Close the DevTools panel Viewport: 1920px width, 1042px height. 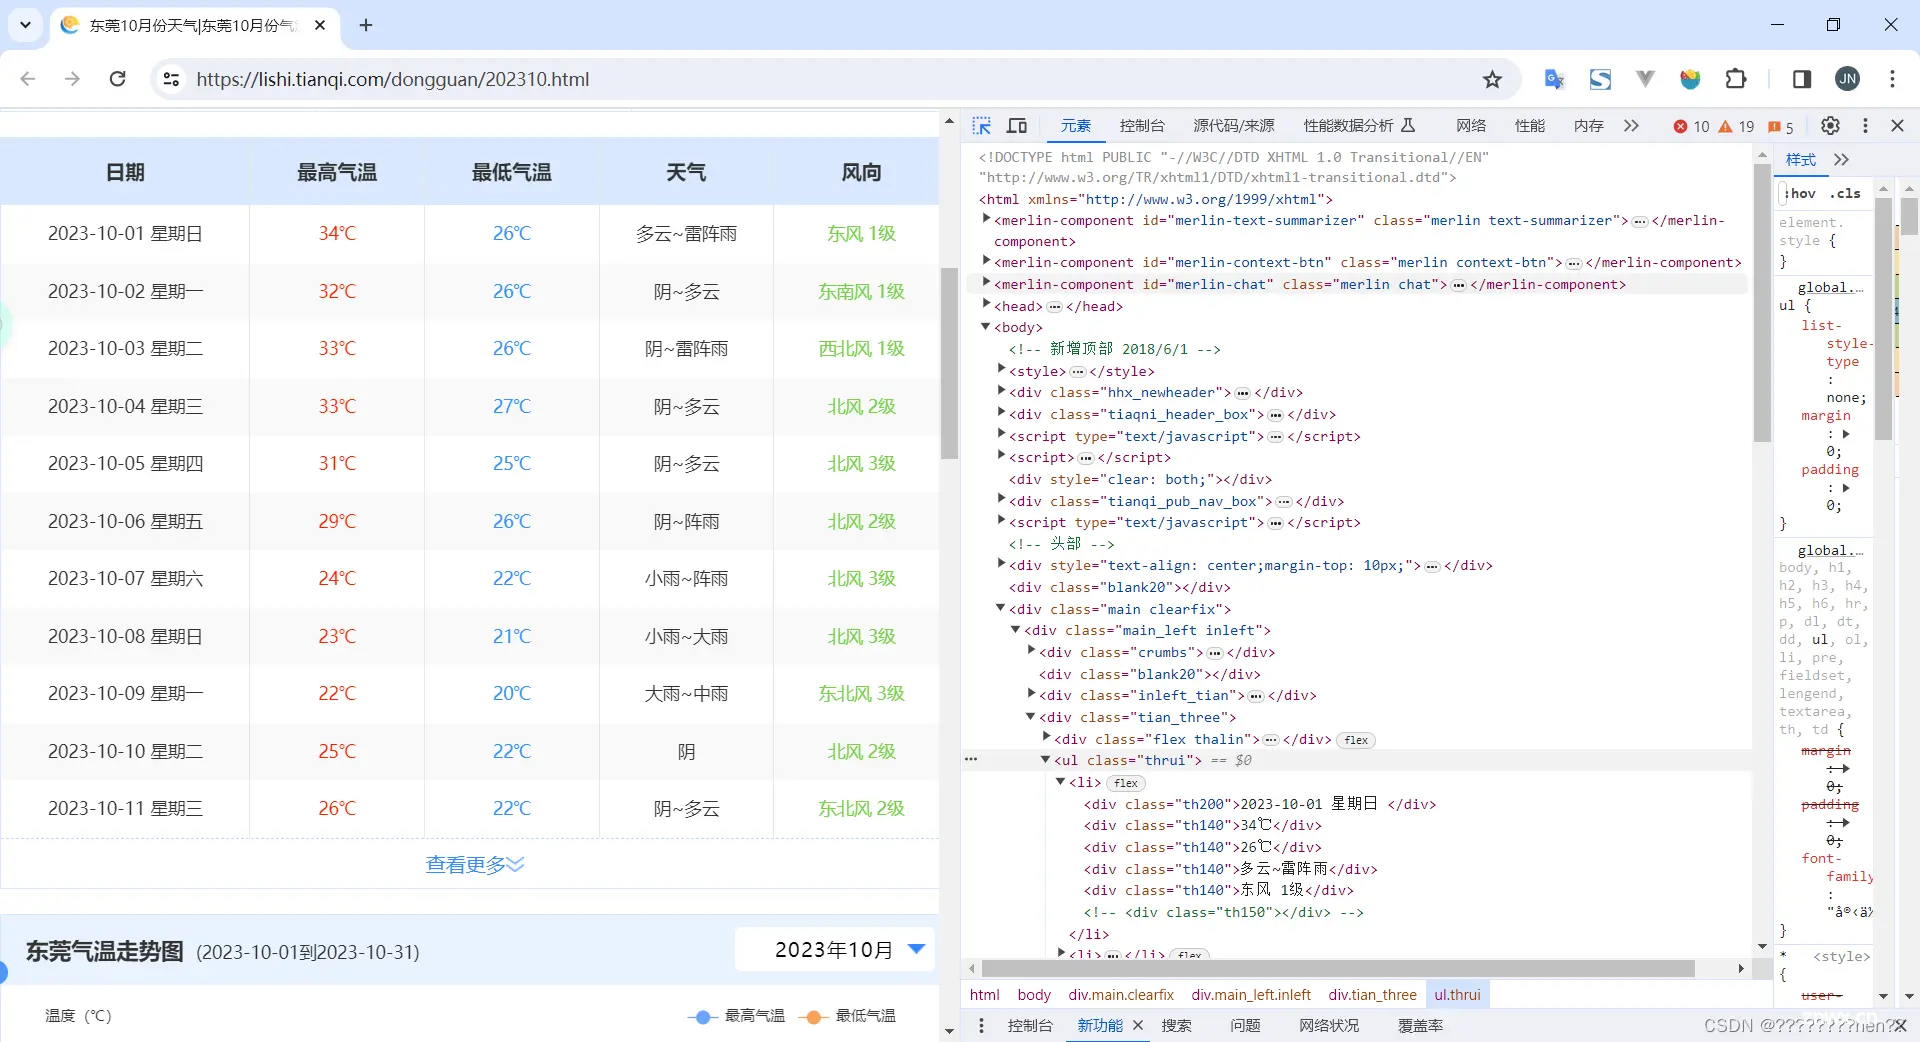1897,126
